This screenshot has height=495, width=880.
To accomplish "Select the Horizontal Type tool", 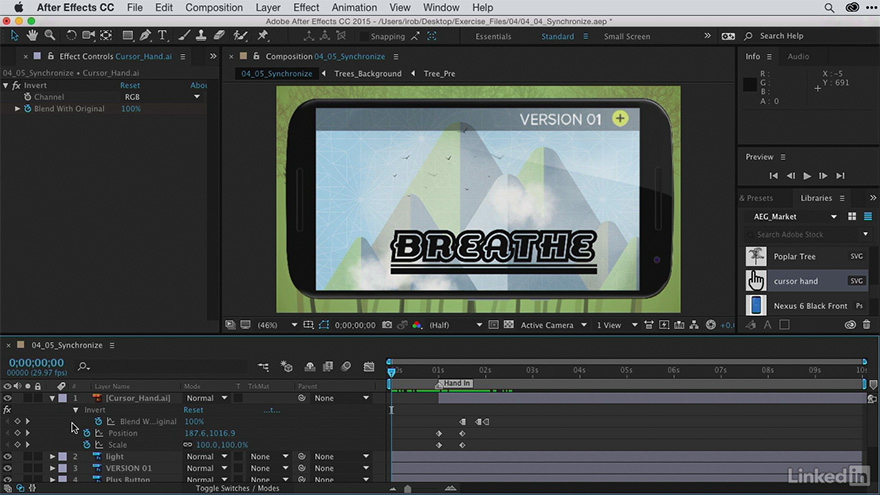I will (163, 35).
